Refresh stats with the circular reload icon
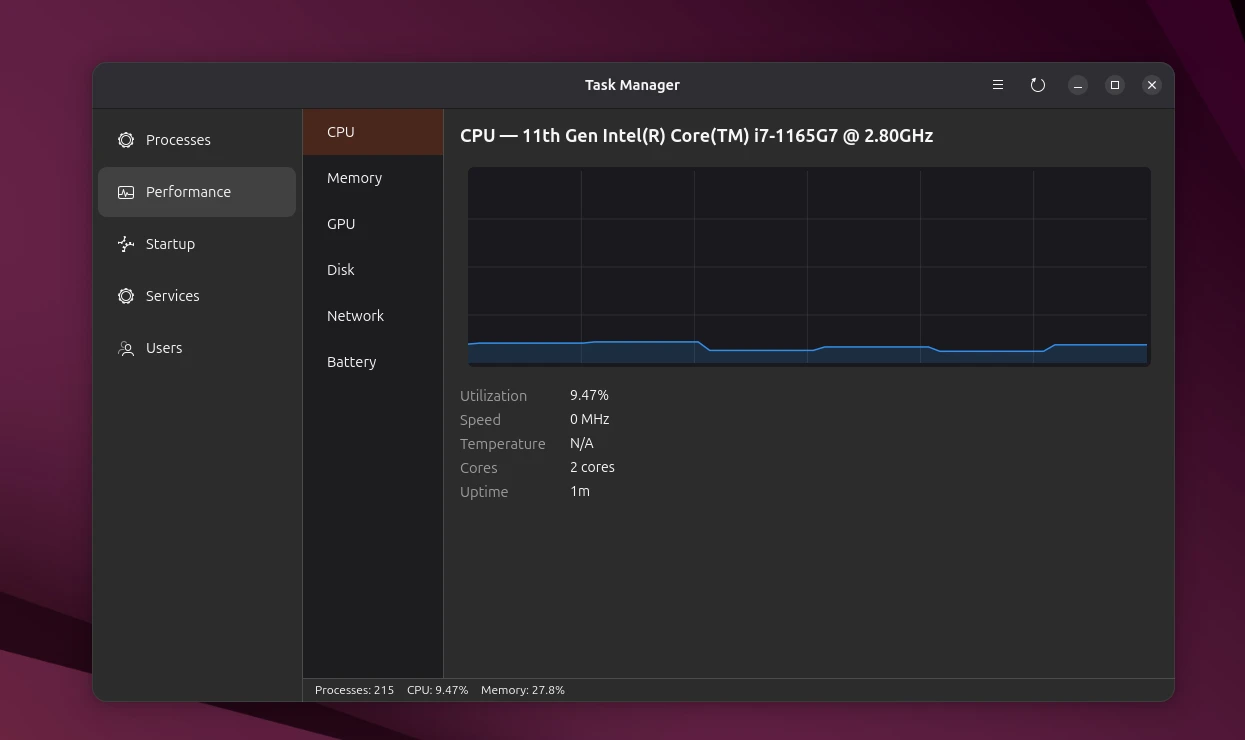The width and height of the screenshot is (1245, 740). (1037, 85)
